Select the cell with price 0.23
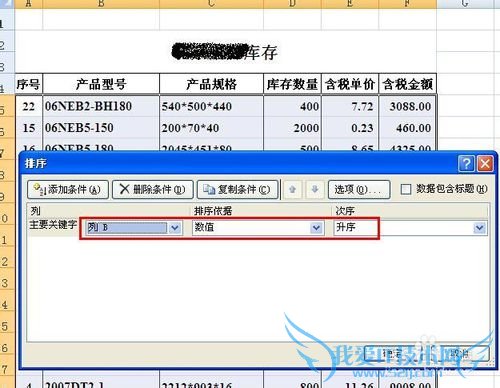The image size is (500, 388). point(350,128)
